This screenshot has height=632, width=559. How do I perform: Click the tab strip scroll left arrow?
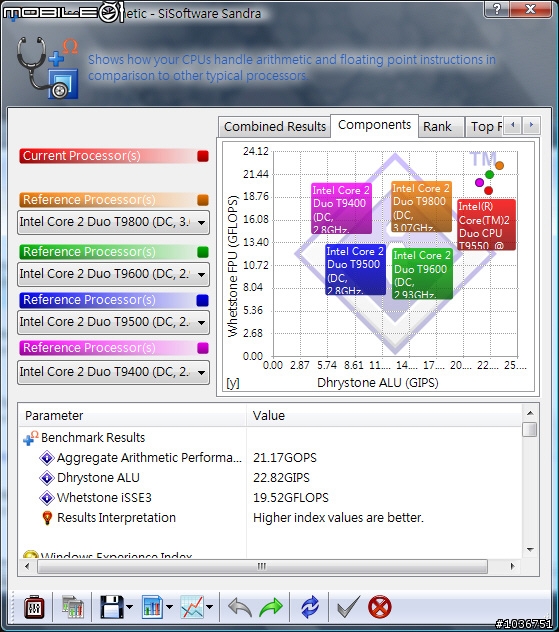tap(513, 125)
